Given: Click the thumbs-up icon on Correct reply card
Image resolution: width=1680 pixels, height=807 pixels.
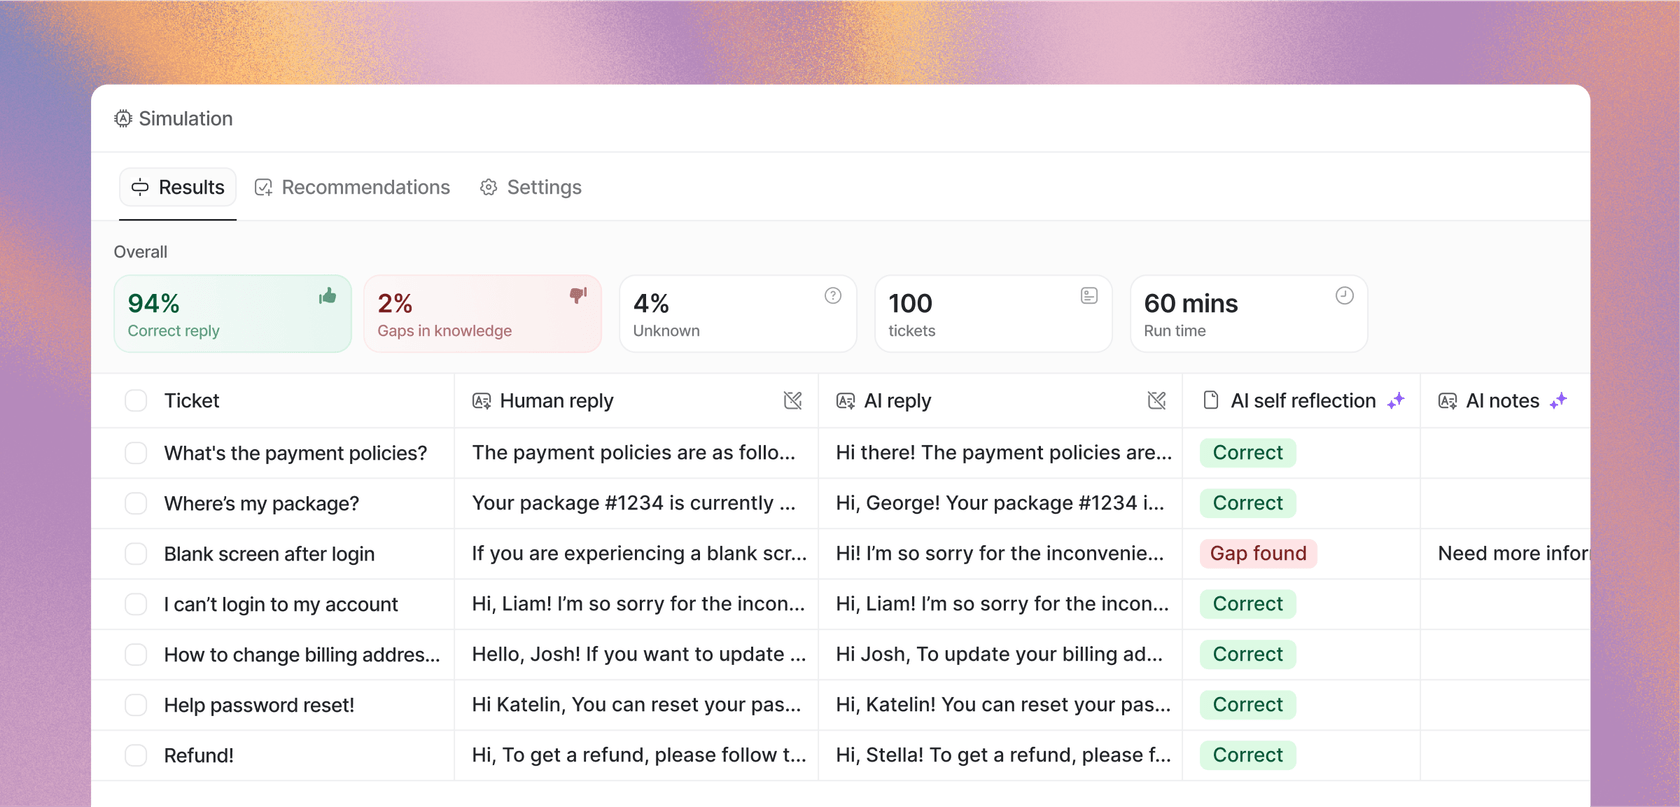Looking at the screenshot, I should (x=327, y=296).
